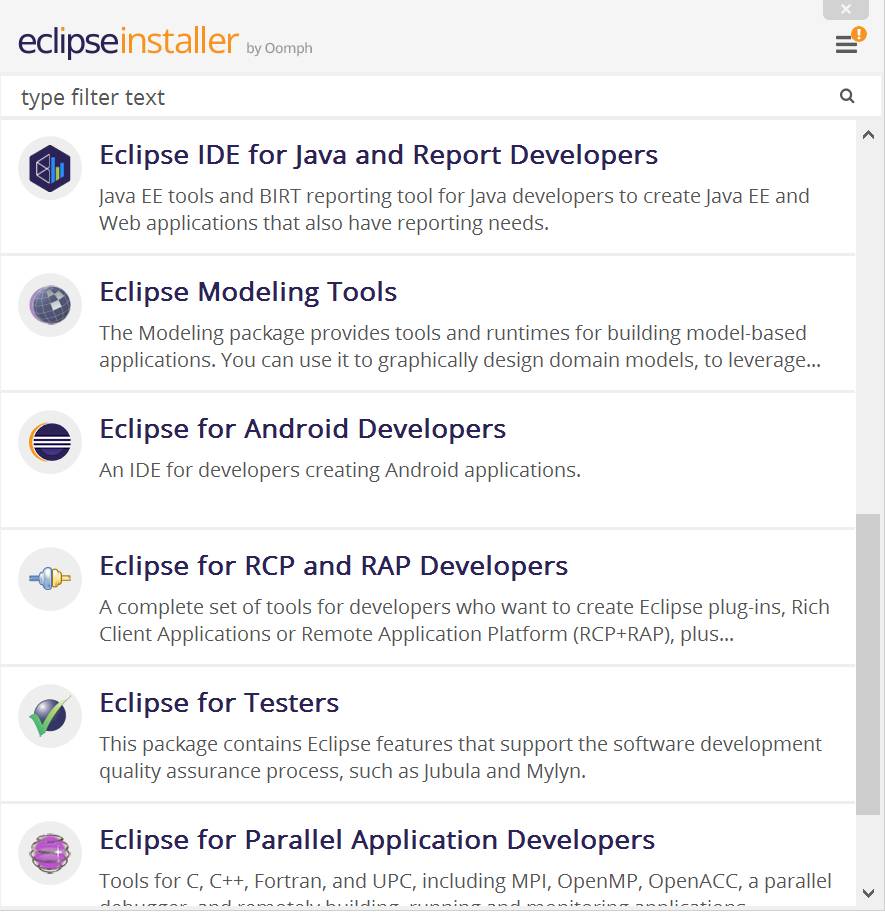Close the Eclipse Installer window

[x=846, y=9]
